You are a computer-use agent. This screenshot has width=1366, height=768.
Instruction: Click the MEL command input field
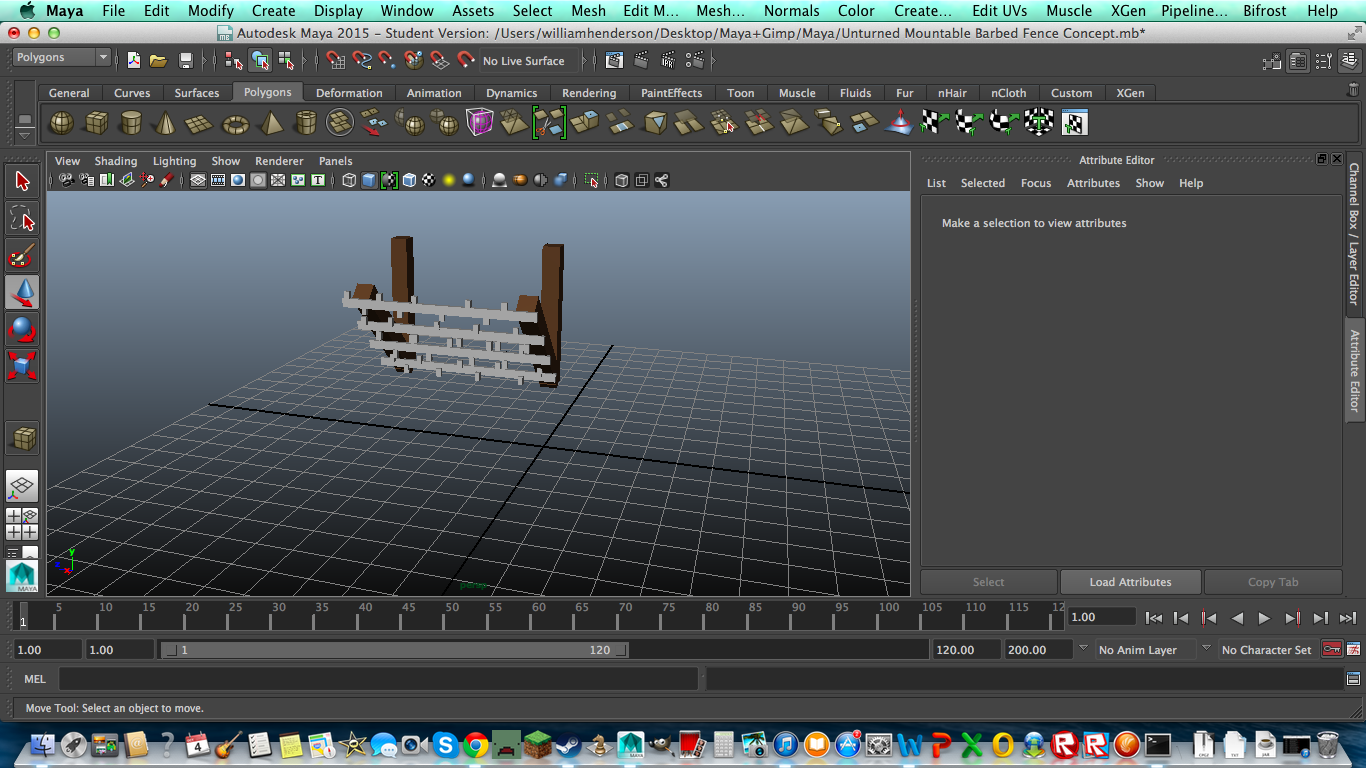coord(378,679)
